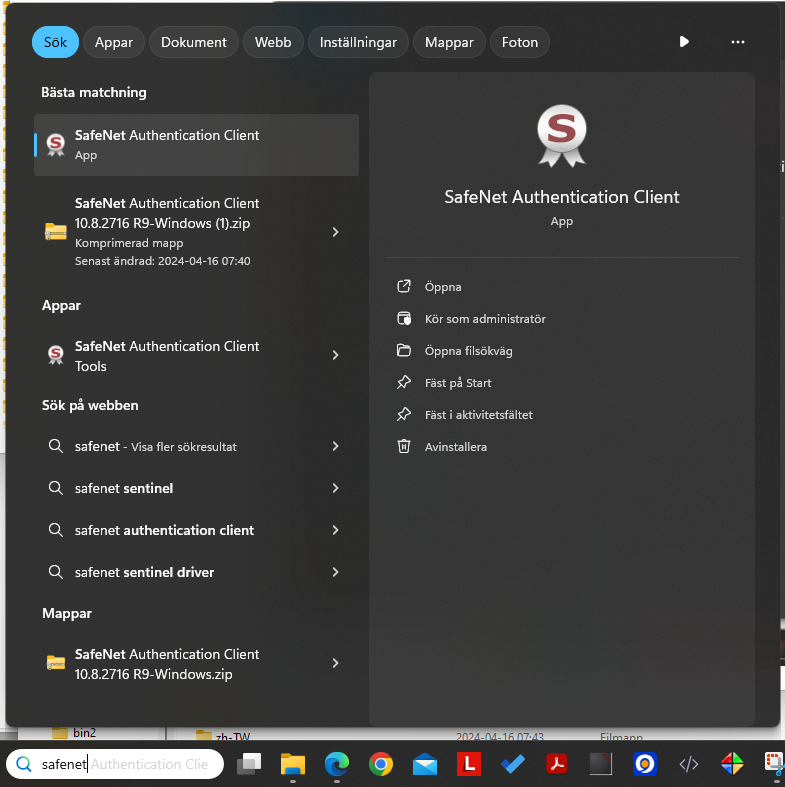The image size is (785, 787).
Task: Select the Sök filter tab
Action: click(x=55, y=42)
